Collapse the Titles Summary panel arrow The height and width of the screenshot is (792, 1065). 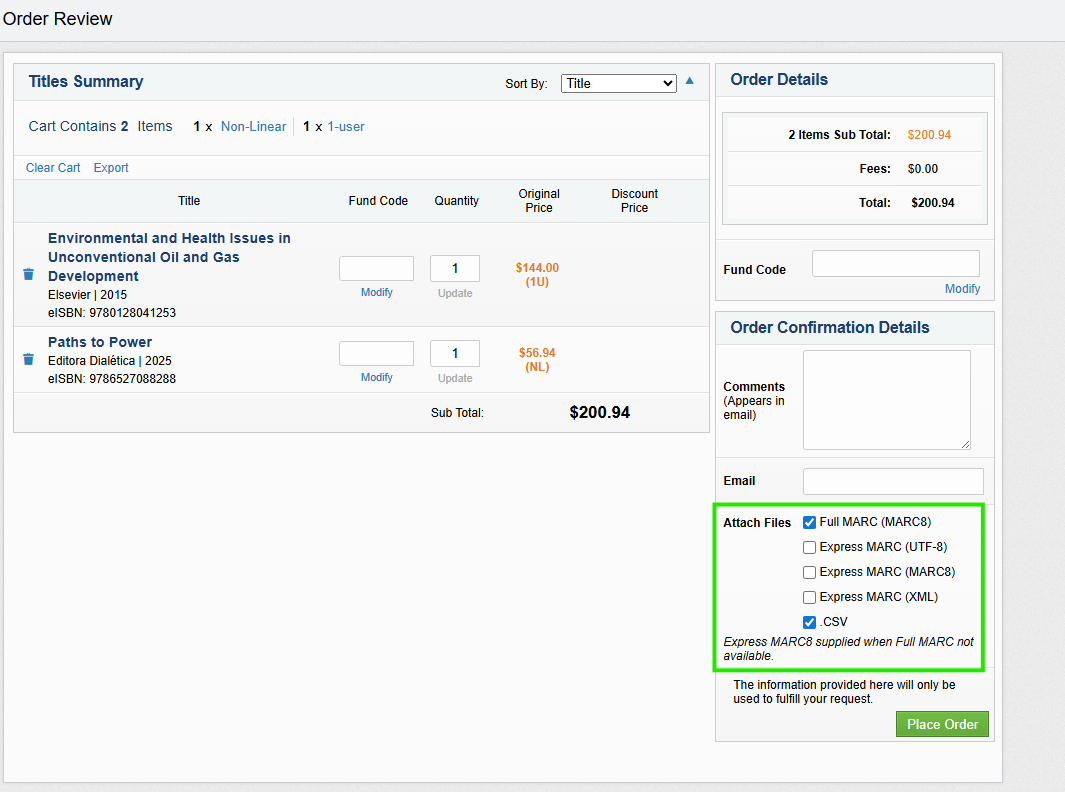point(689,81)
